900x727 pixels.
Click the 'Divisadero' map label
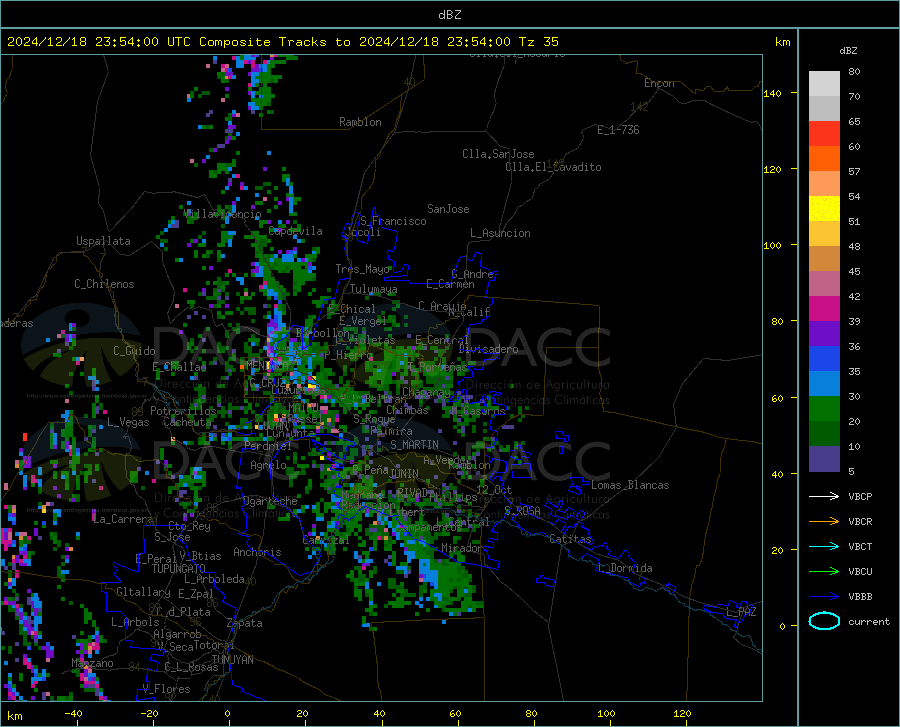(x=488, y=349)
